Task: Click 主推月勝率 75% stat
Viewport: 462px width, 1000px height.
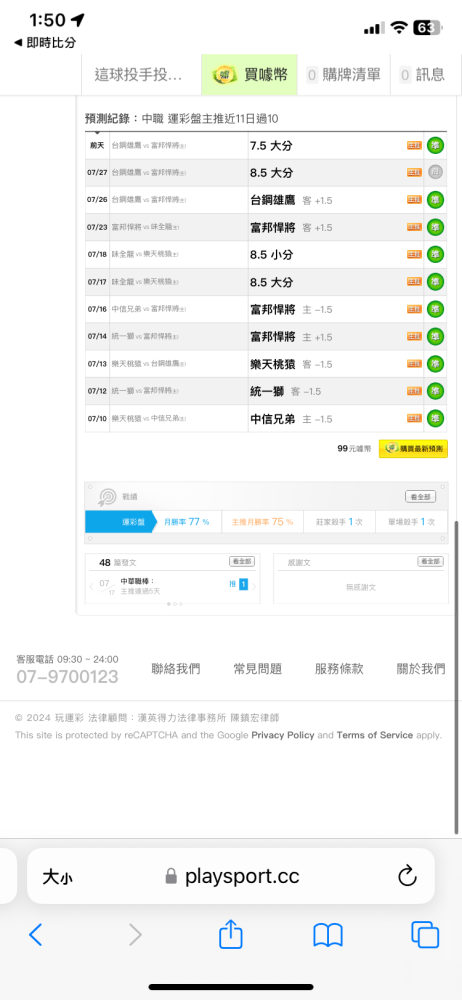Action: click(262, 522)
